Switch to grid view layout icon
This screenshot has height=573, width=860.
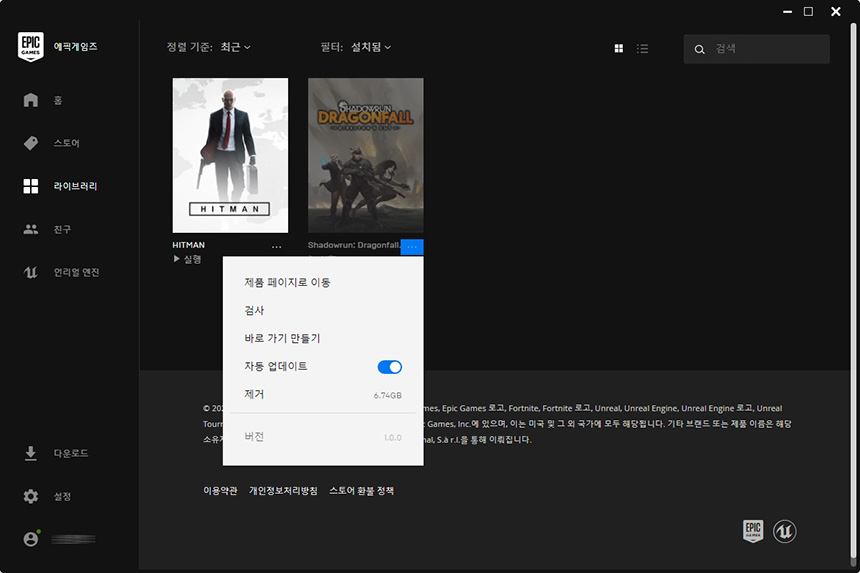[619, 49]
